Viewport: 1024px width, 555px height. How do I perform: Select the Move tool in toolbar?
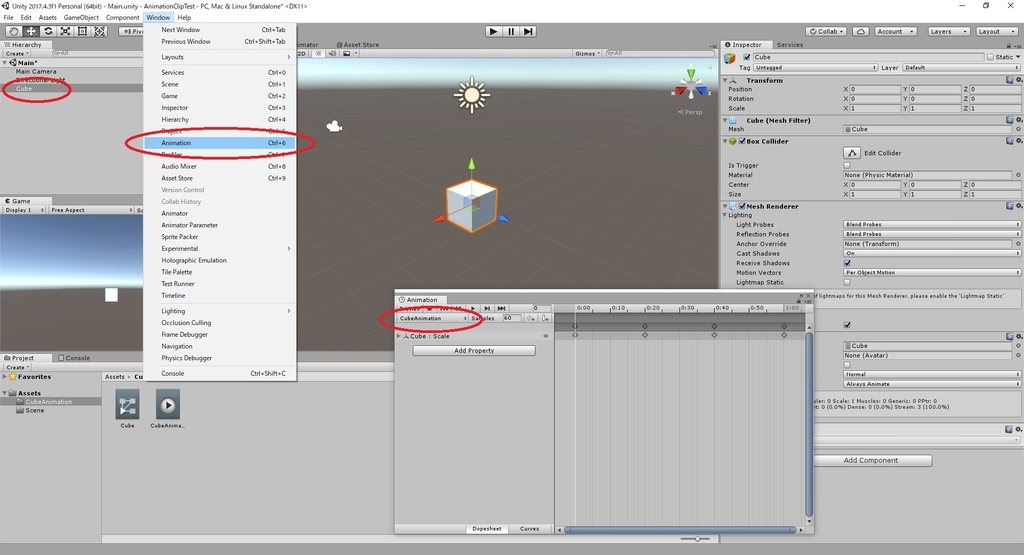point(31,31)
